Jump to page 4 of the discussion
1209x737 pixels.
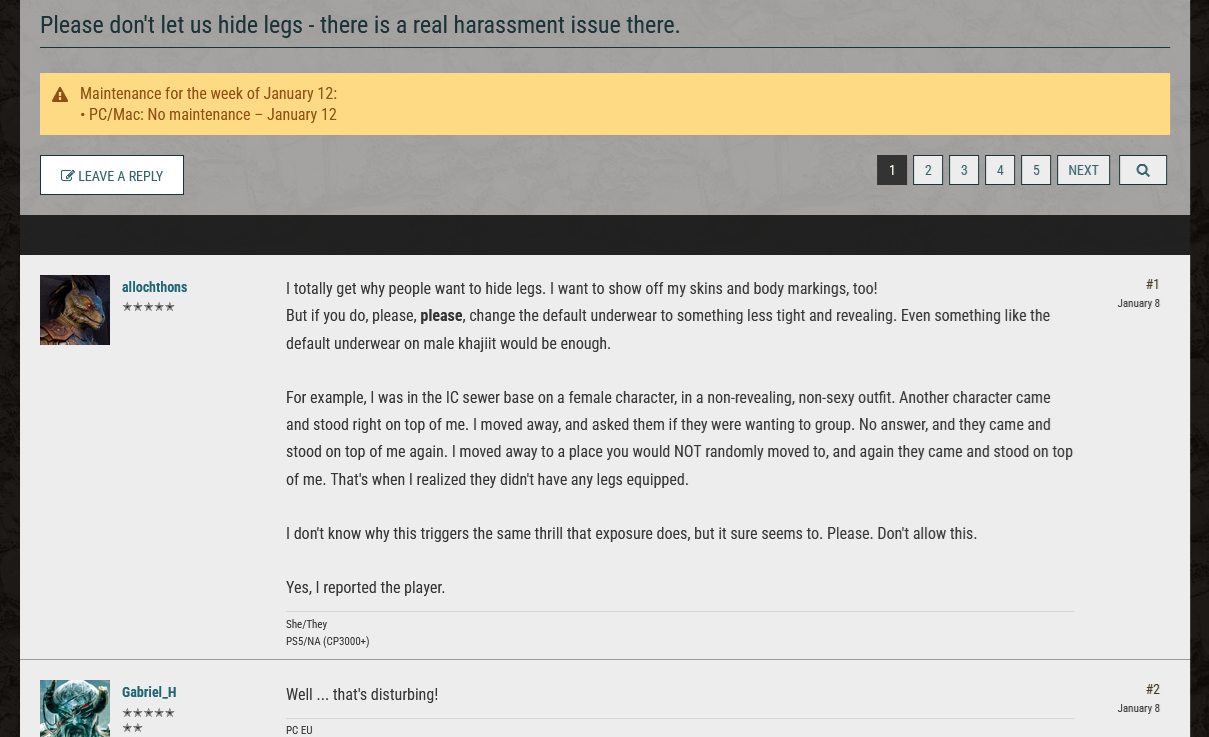point(1000,170)
